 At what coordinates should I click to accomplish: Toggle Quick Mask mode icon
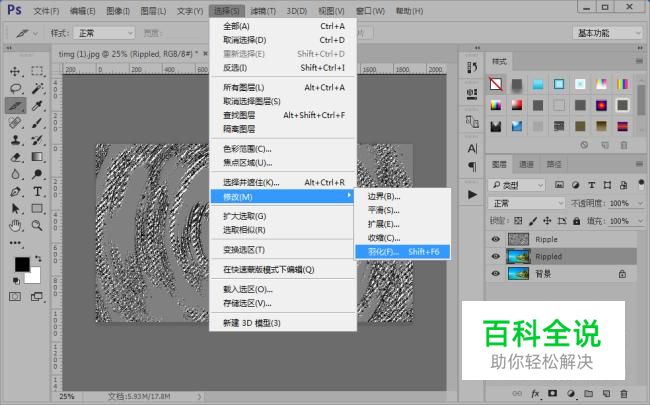point(15,296)
